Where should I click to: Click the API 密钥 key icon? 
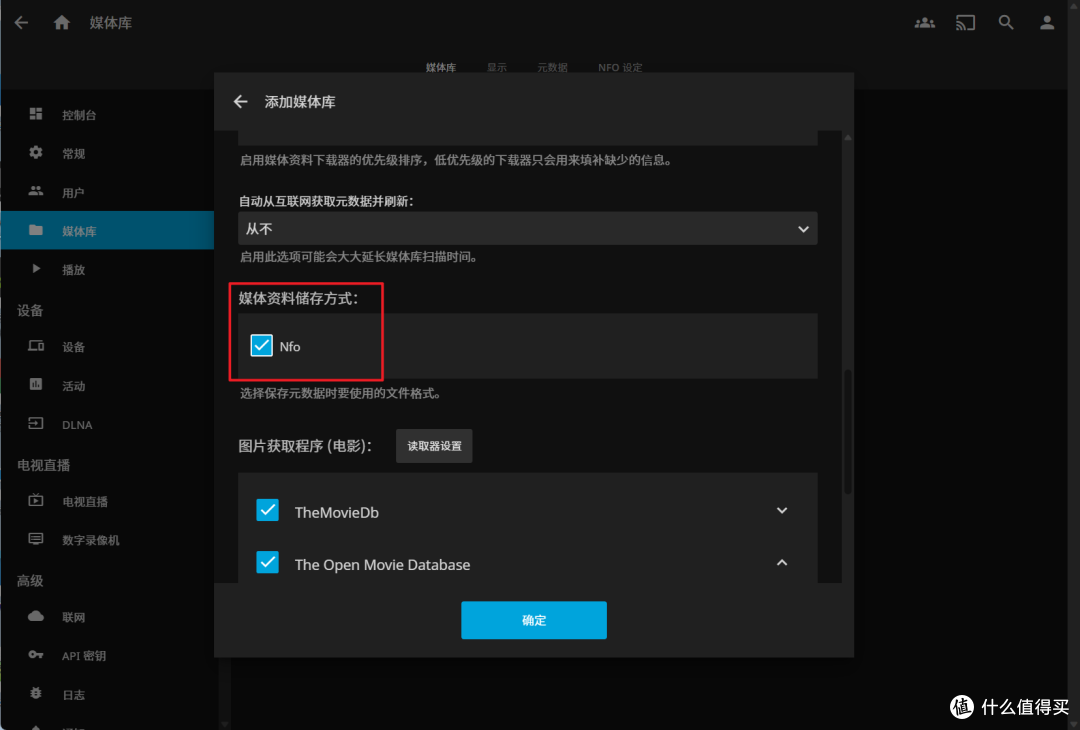point(36,655)
